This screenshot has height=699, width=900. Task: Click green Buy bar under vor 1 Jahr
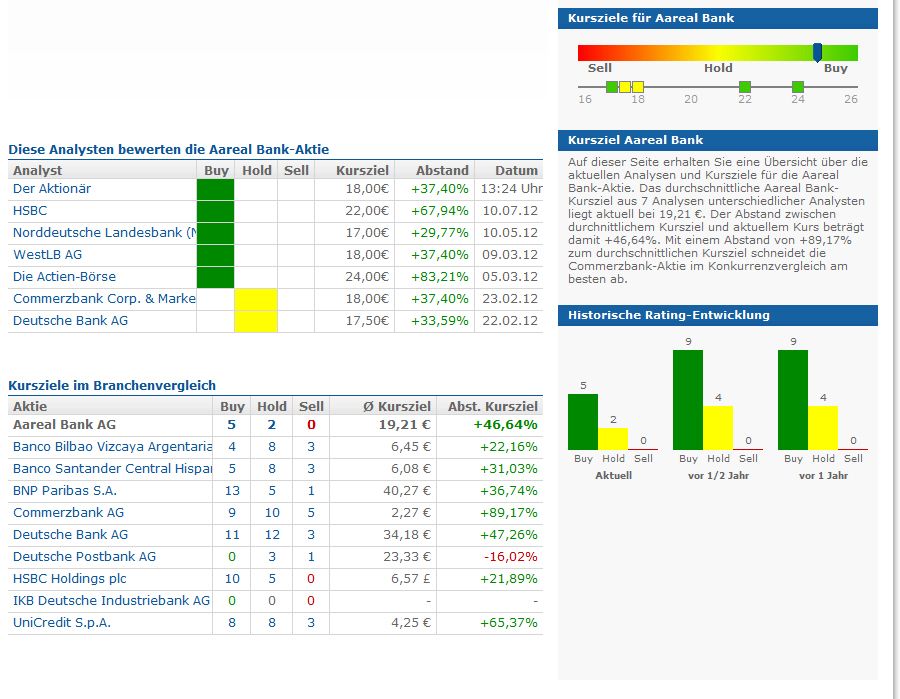click(793, 400)
